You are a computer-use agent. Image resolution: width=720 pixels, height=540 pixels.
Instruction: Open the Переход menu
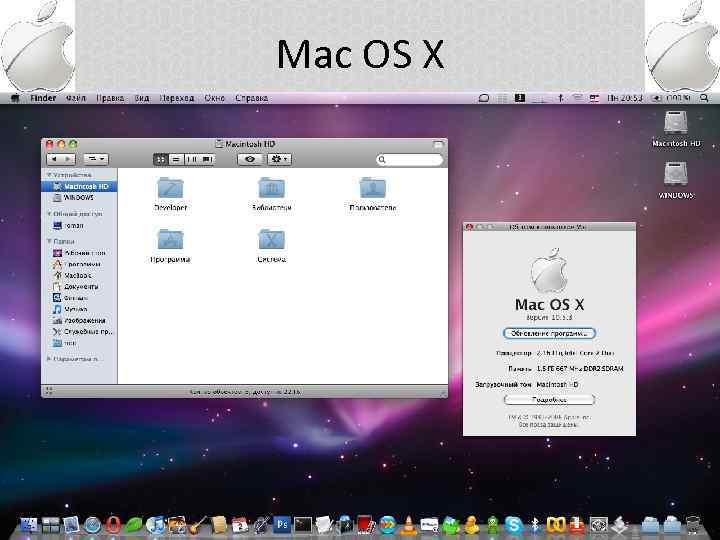tap(177, 98)
